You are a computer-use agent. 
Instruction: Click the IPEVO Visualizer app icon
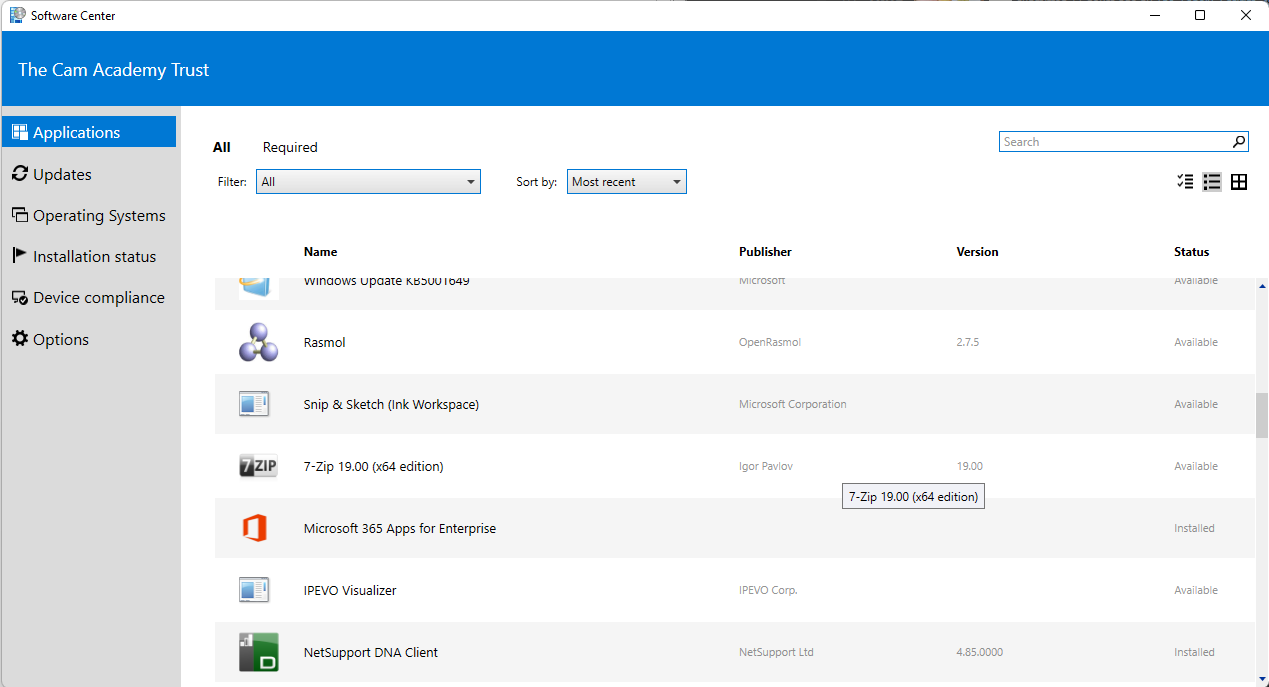[x=255, y=590]
